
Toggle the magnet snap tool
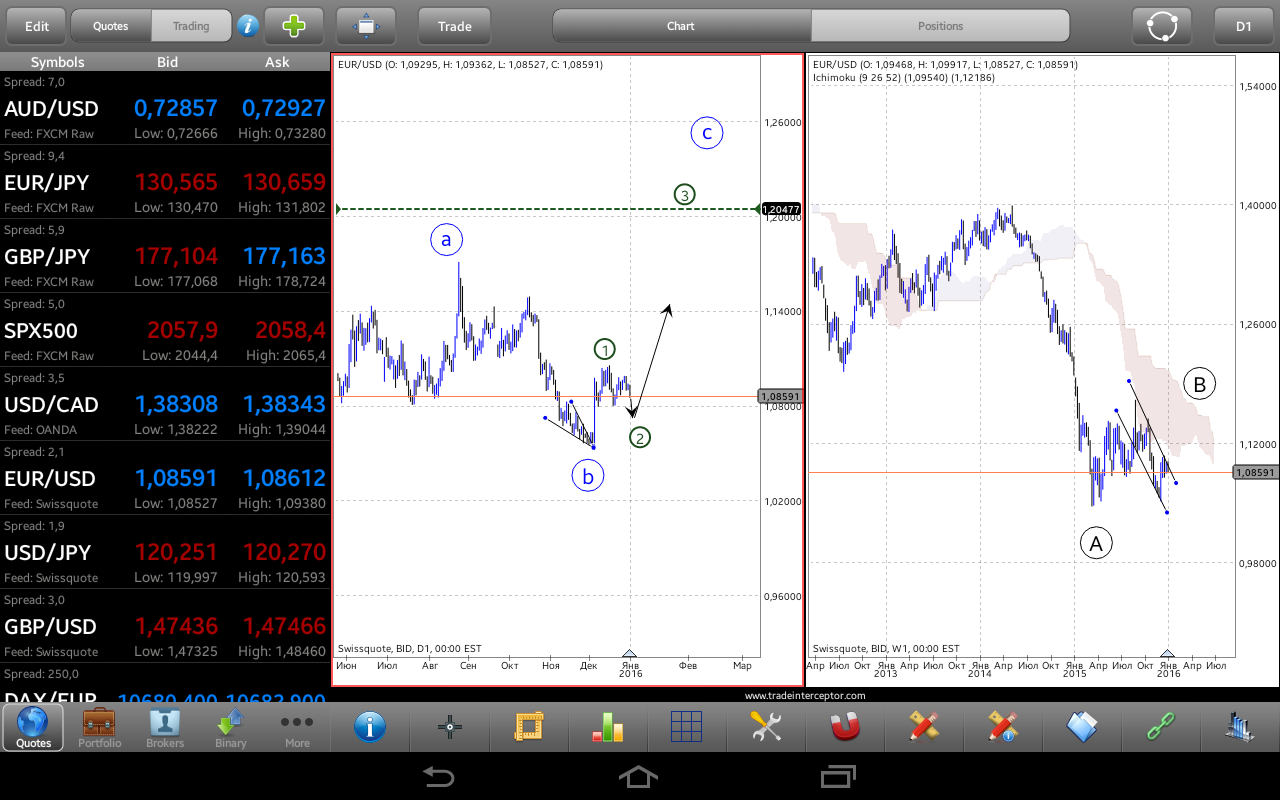(x=845, y=727)
